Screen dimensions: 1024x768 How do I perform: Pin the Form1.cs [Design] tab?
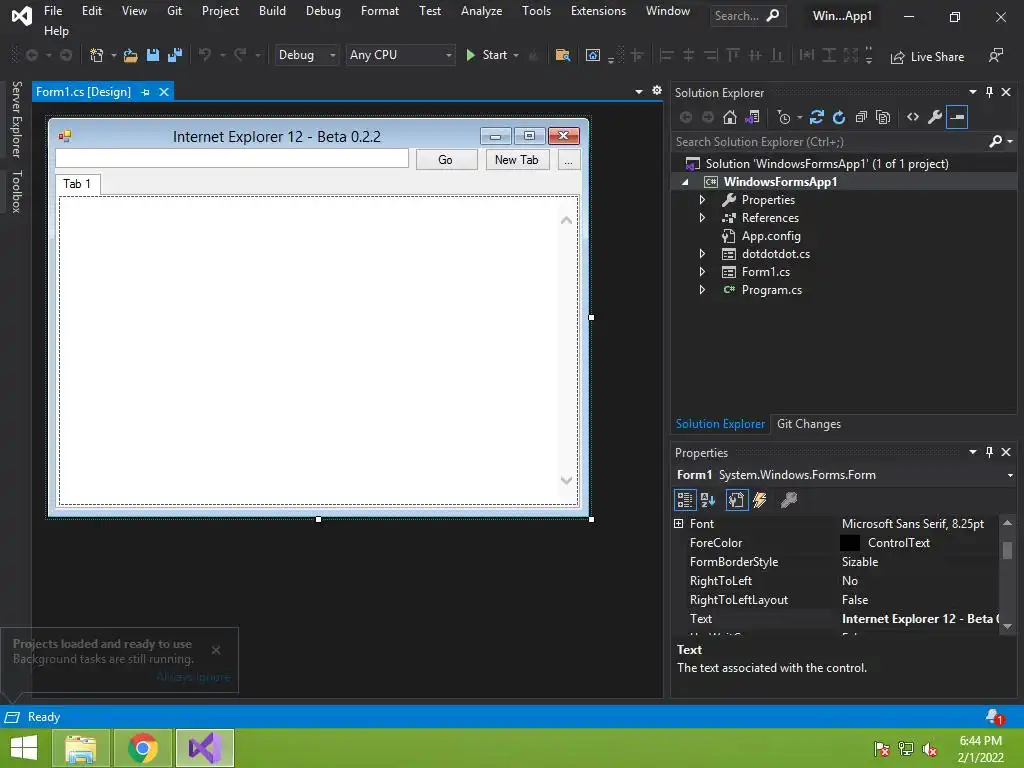pyautogui.click(x=146, y=92)
